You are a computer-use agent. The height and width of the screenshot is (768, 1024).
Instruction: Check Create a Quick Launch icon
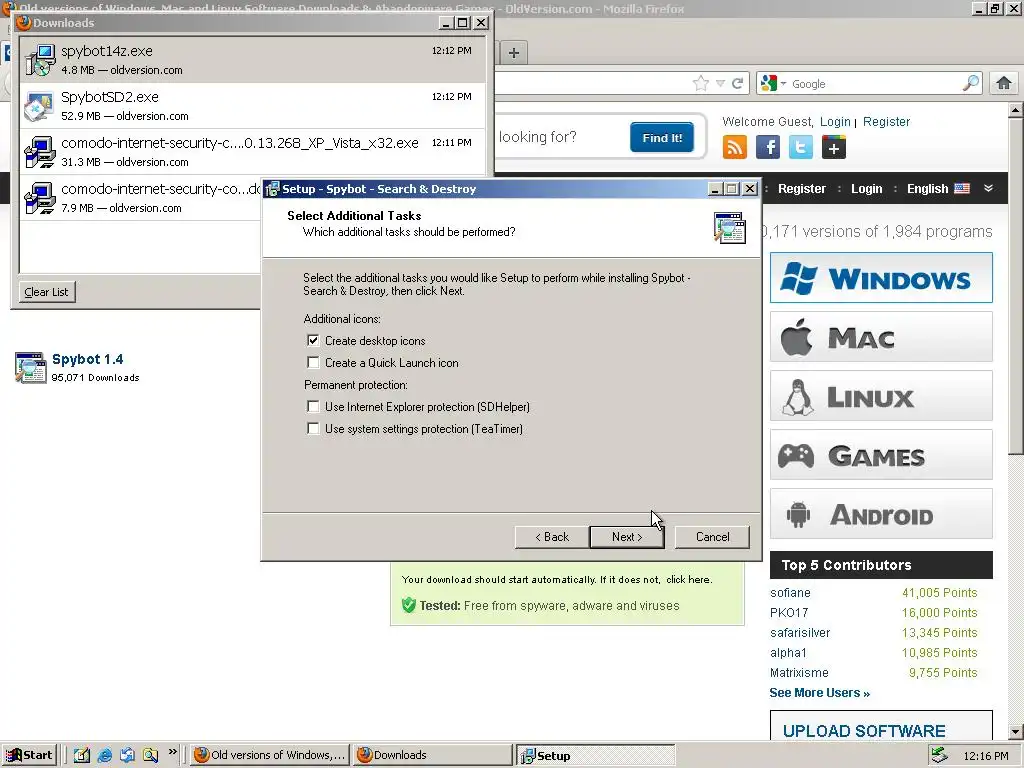(x=313, y=362)
